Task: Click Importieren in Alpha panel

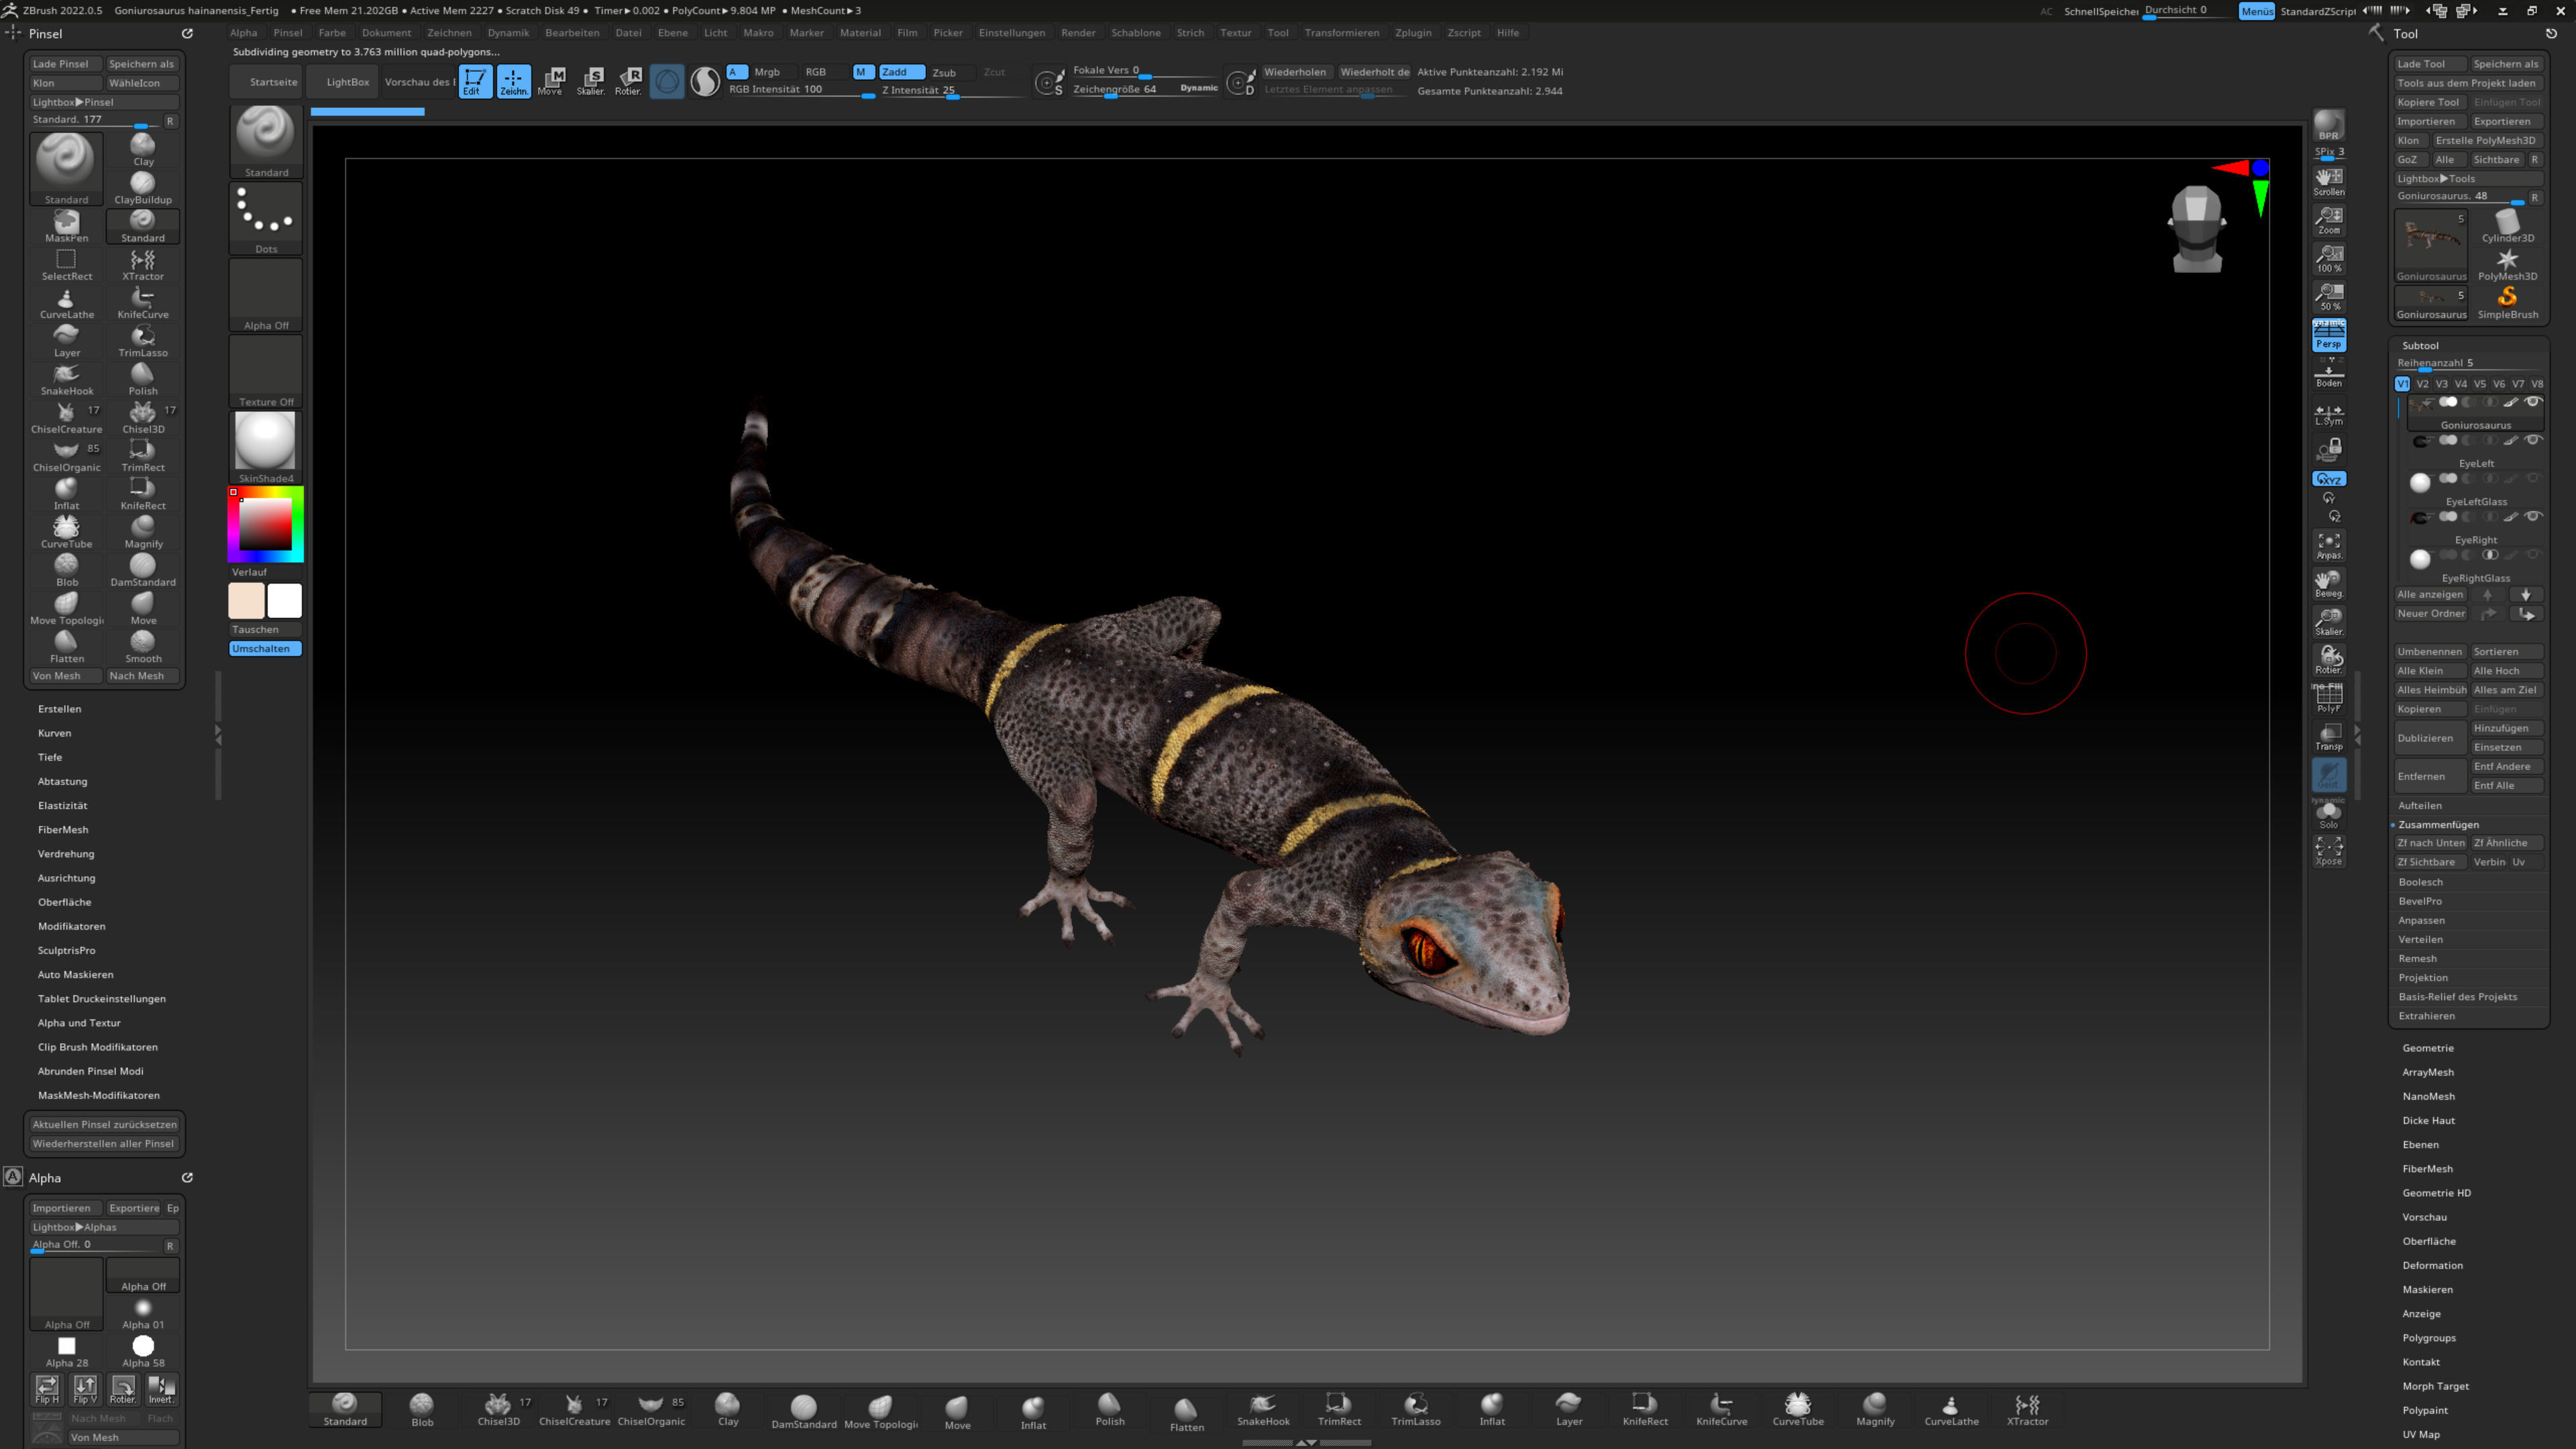Action: click(x=64, y=1208)
